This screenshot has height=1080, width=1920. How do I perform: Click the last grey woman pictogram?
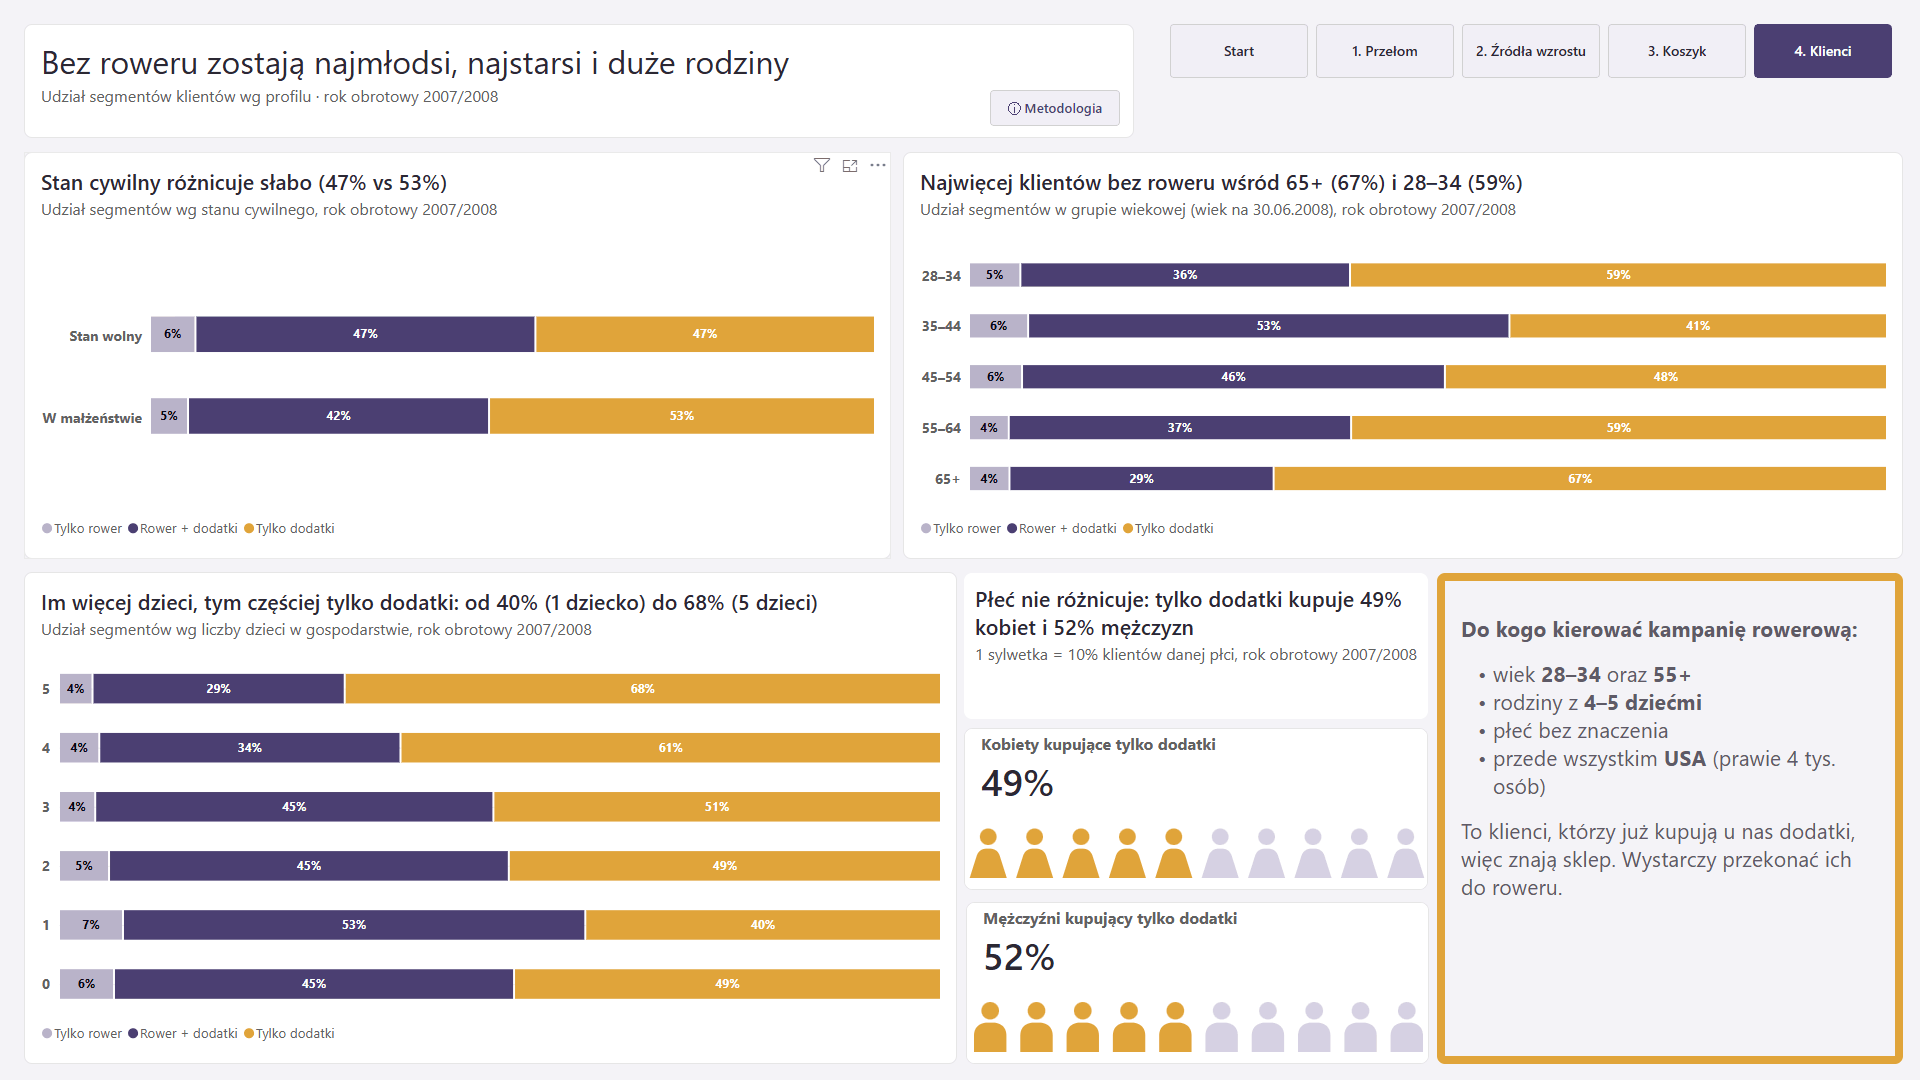(x=1406, y=853)
